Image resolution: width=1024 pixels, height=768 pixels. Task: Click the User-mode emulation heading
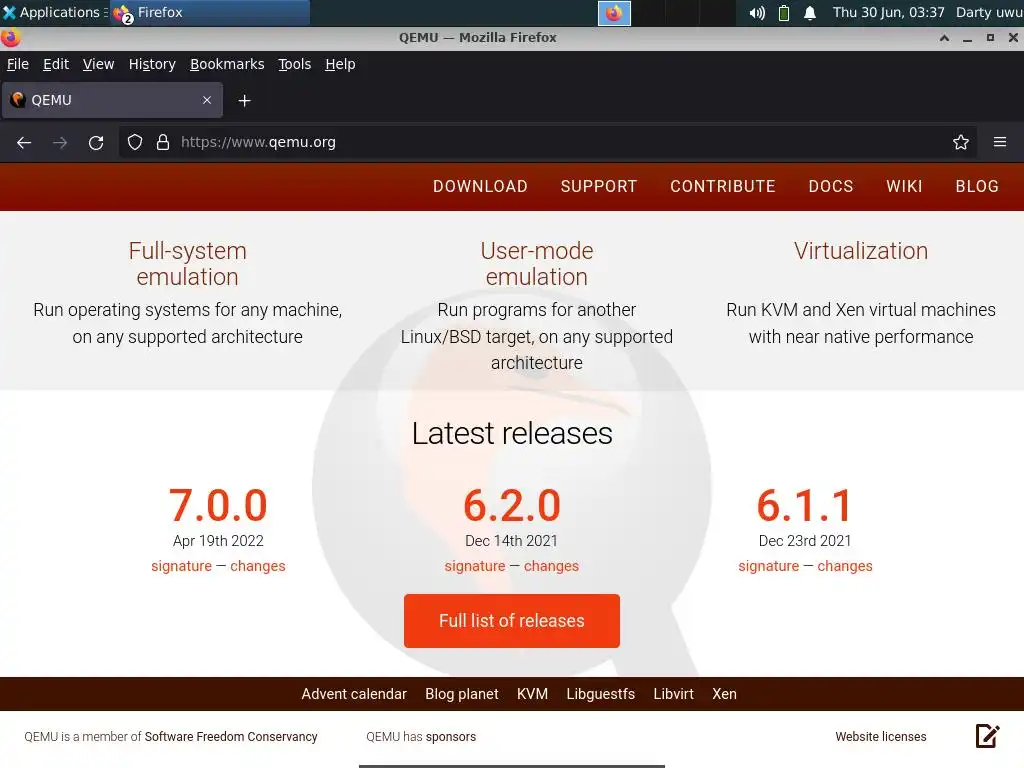(537, 264)
